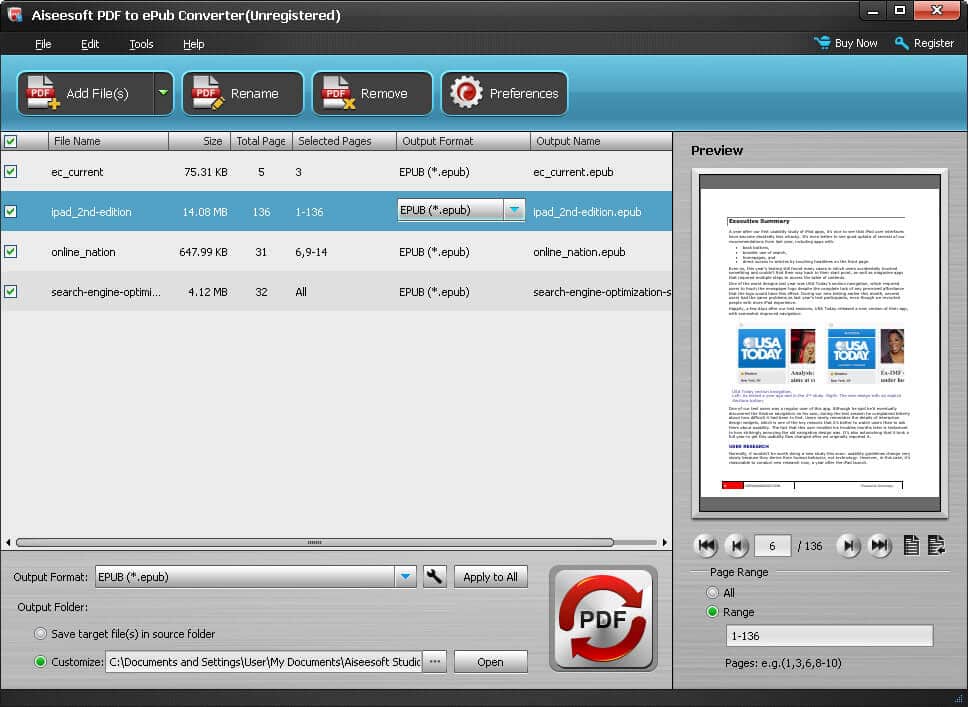Viewport: 968px width, 707px height.
Task: Uncheck the search-engine-optimi... file checkbox
Action: pyautogui.click(x=10, y=291)
